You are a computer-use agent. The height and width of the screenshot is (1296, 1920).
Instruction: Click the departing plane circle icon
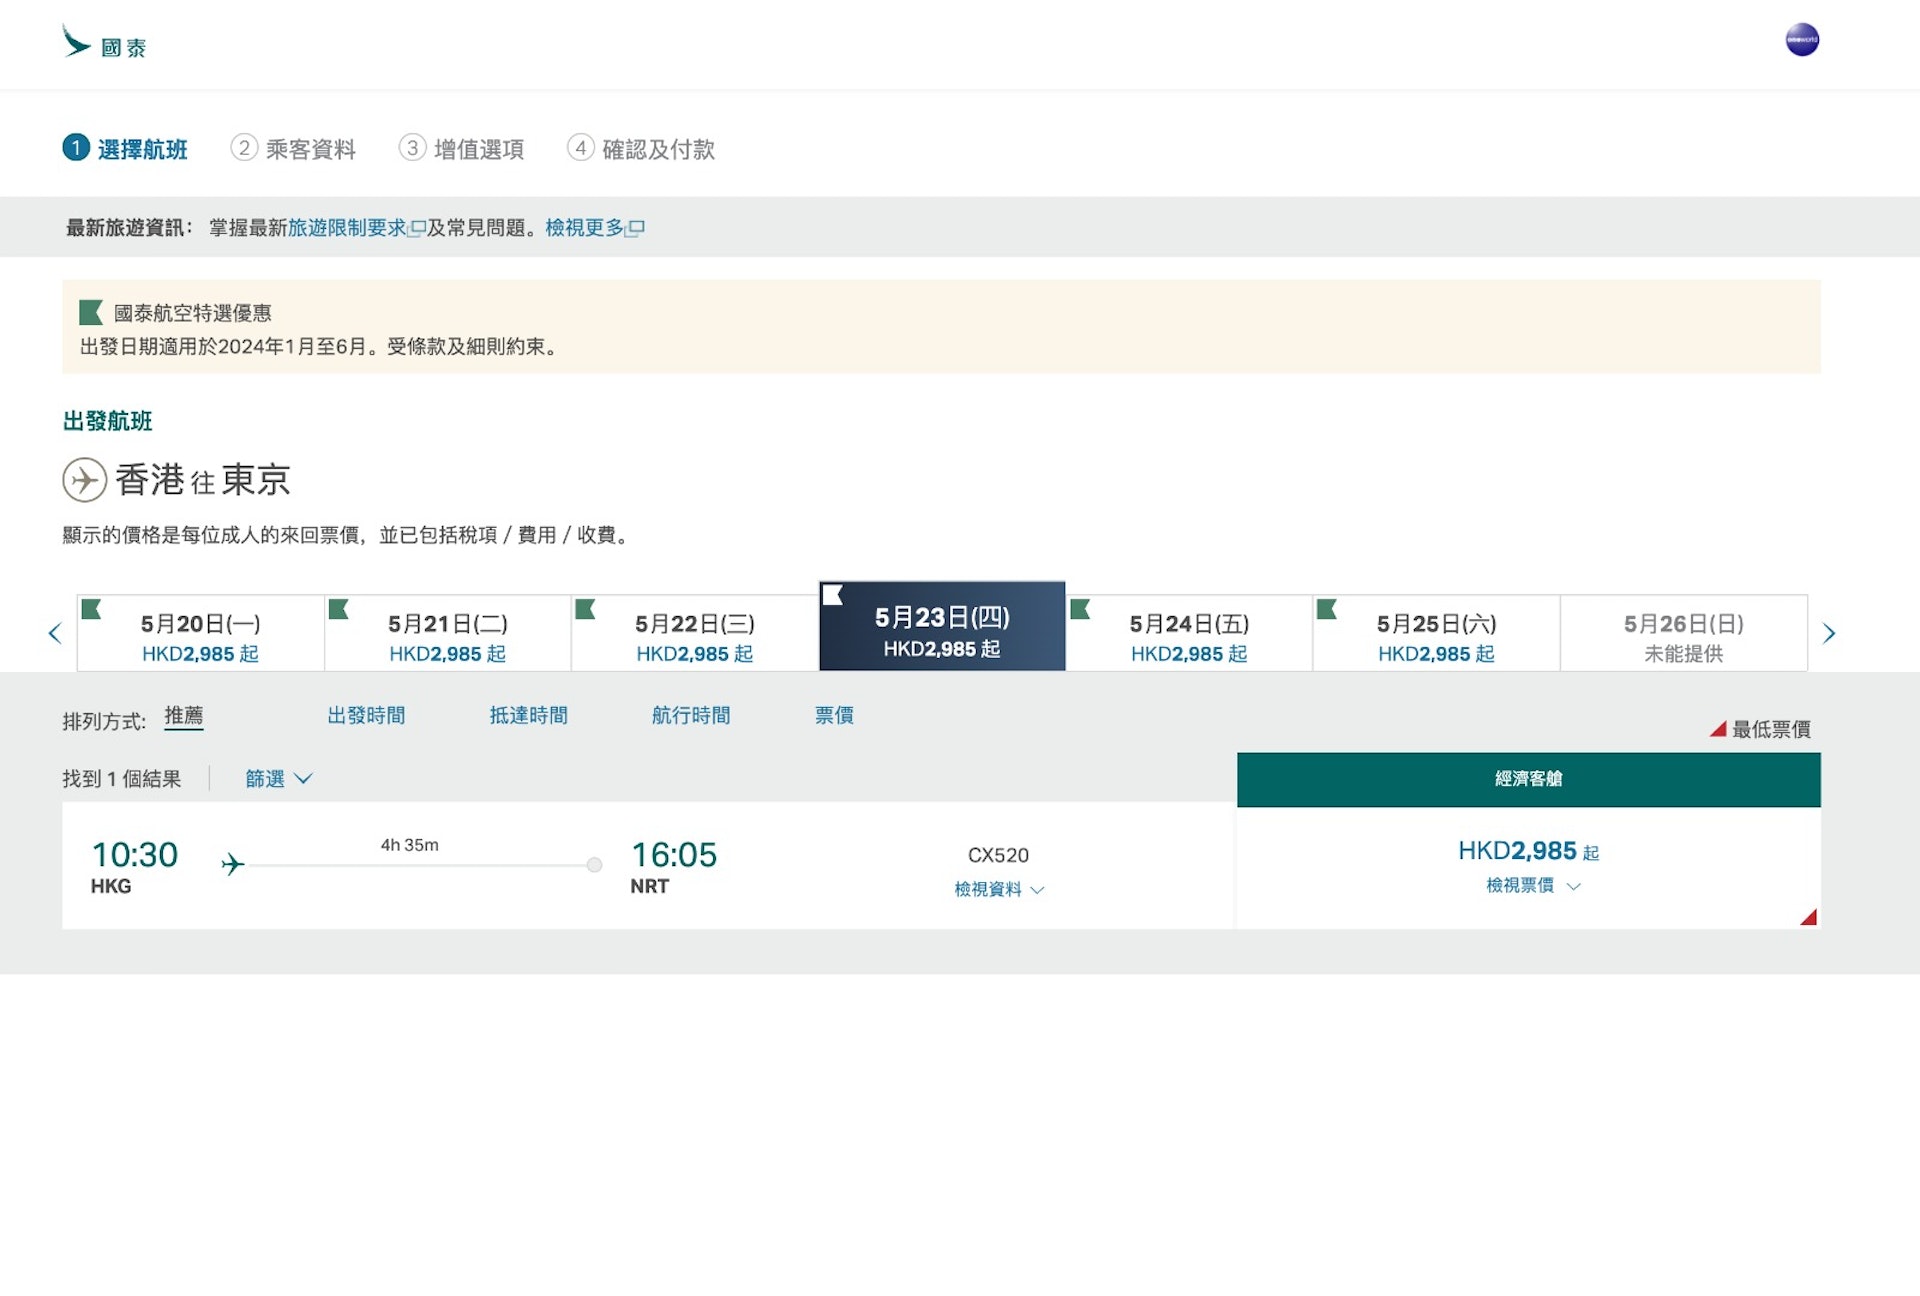pyautogui.click(x=85, y=480)
